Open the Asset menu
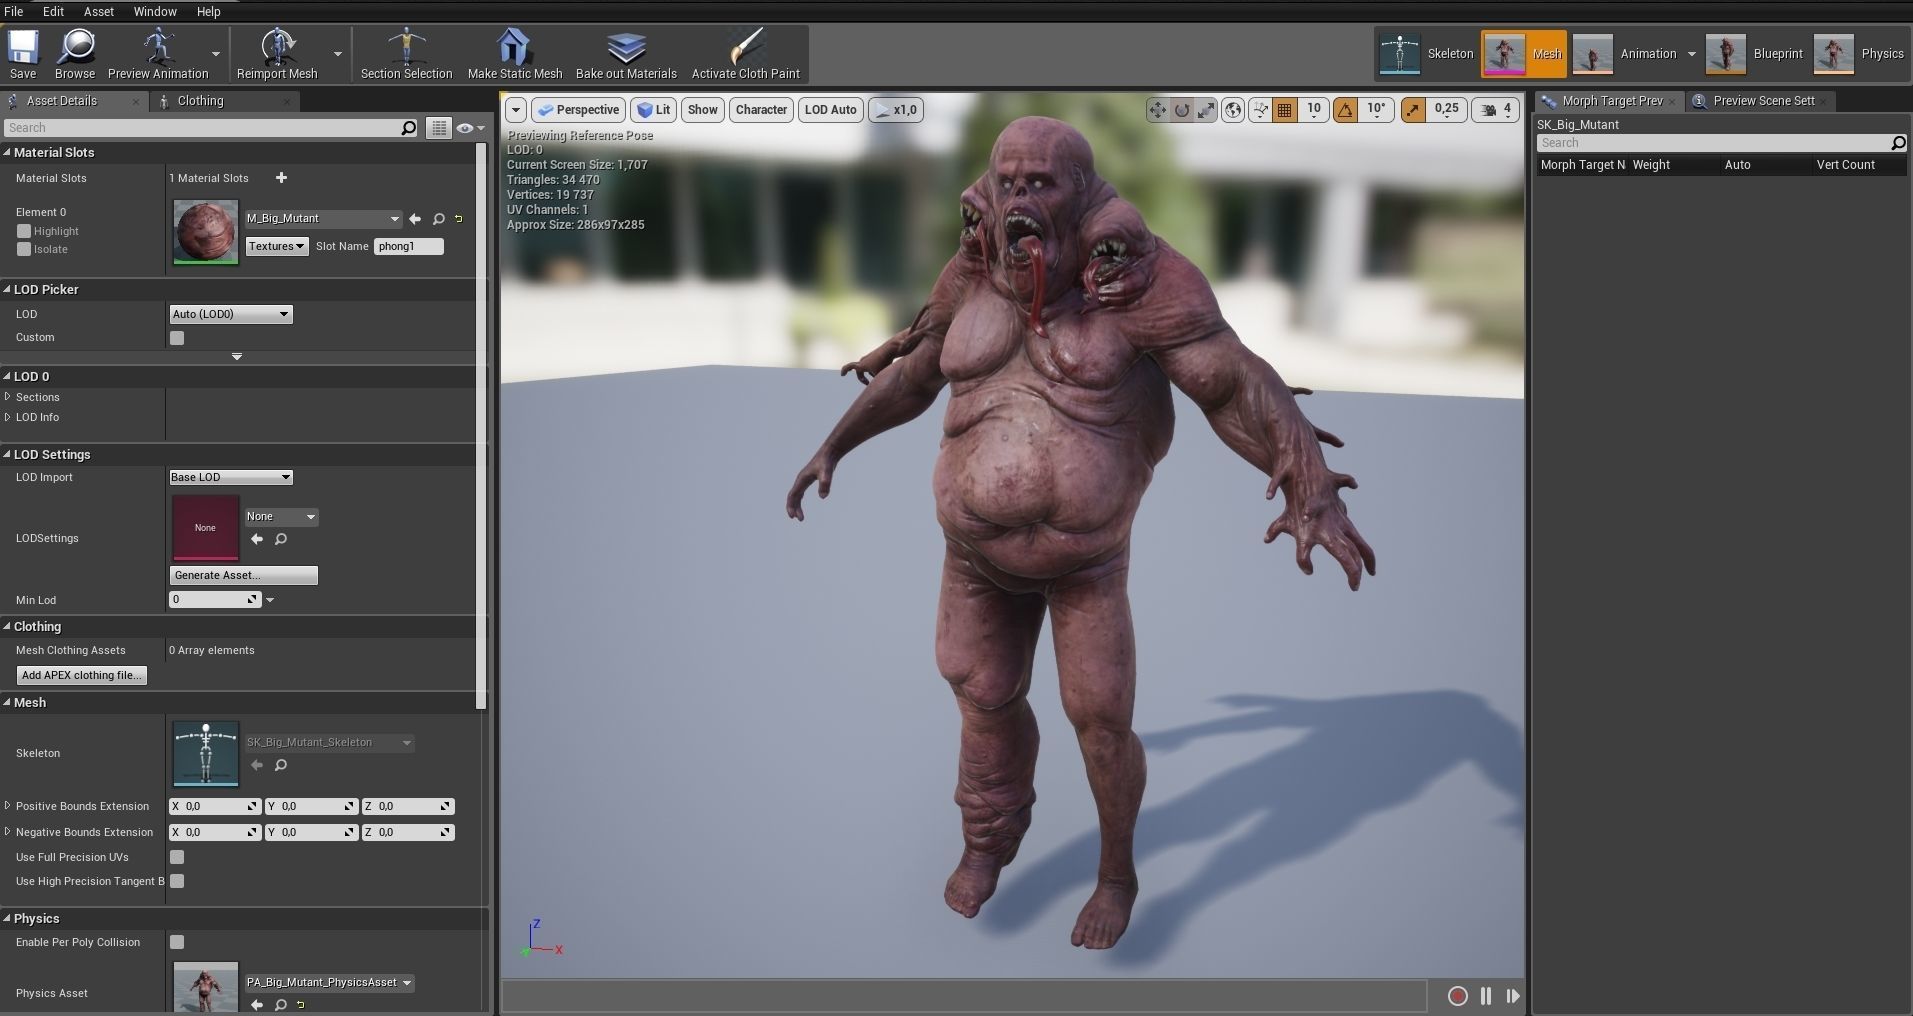 pos(98,11)
